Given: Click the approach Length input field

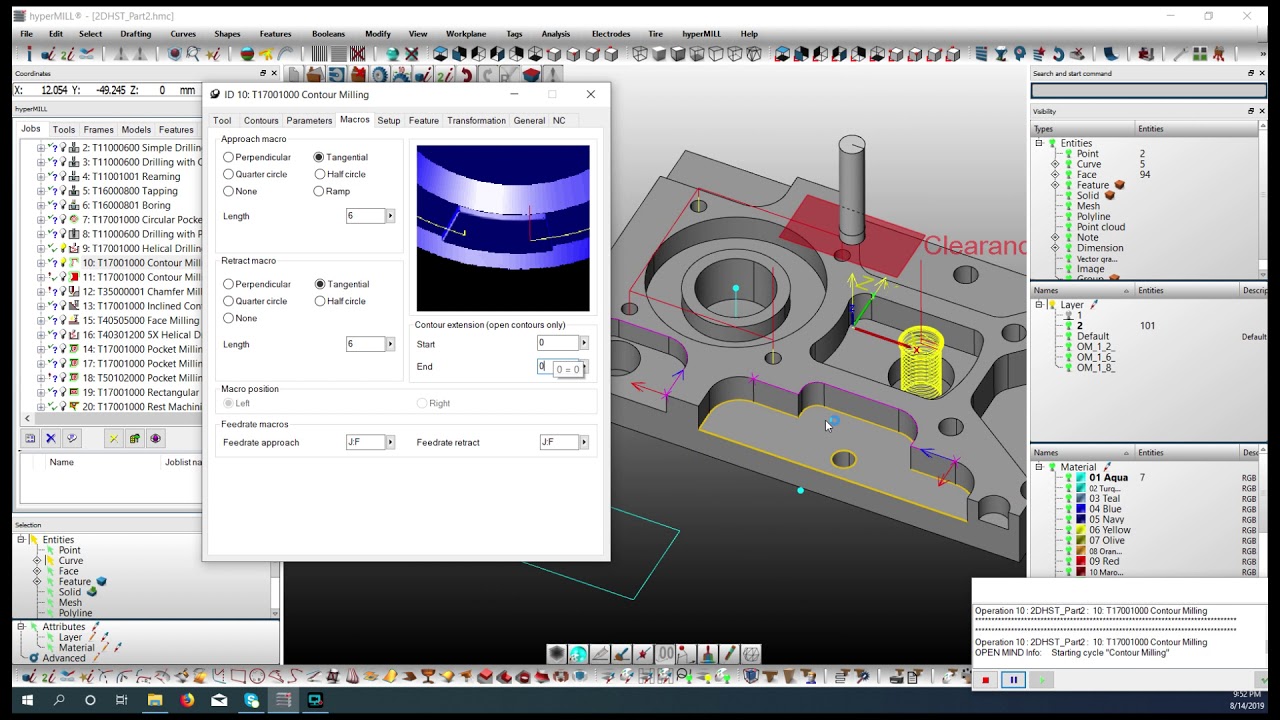Looking at the screenshot, I should [365, 216].
